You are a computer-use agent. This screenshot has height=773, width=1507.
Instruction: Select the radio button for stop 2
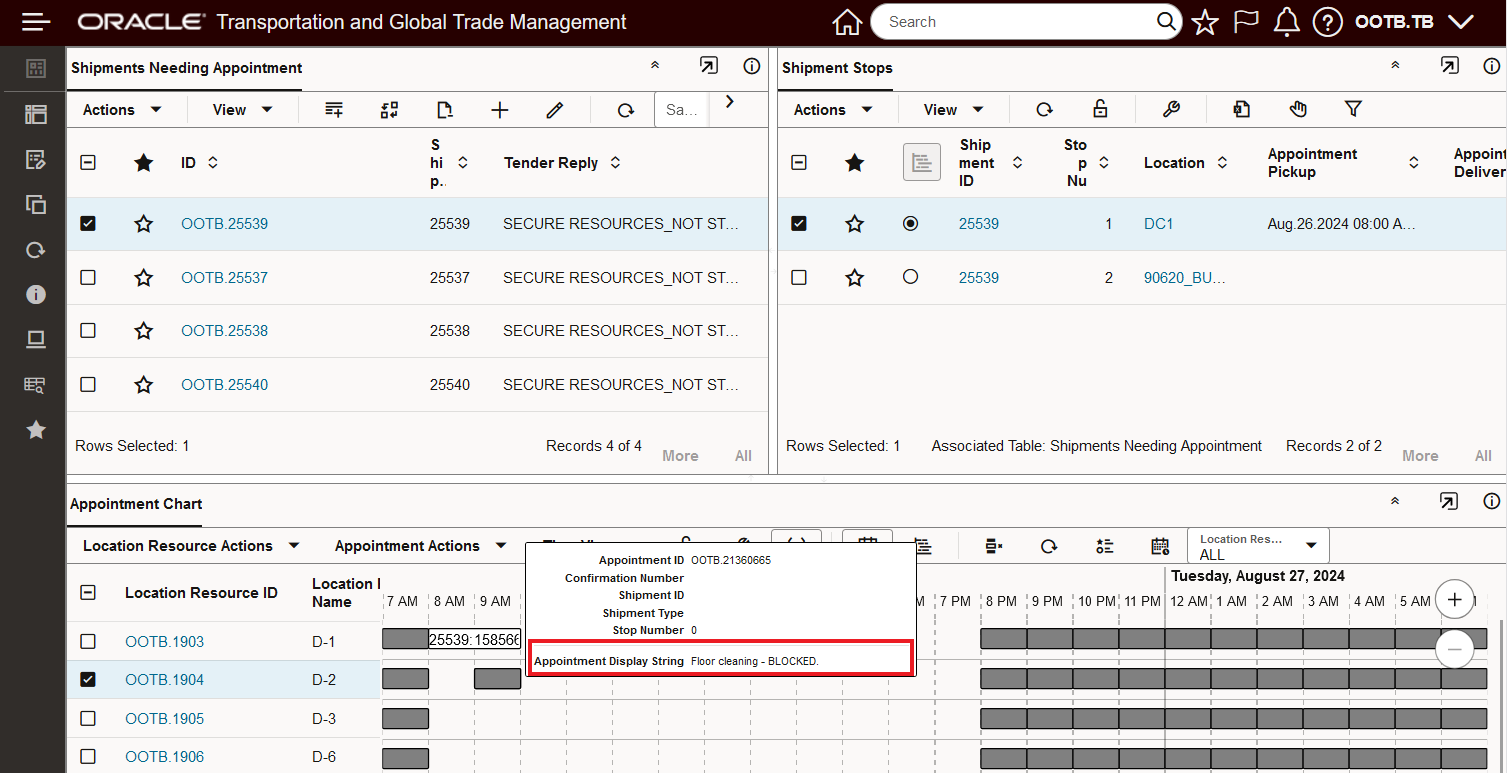pyautogui.click(x=910, y=277)
